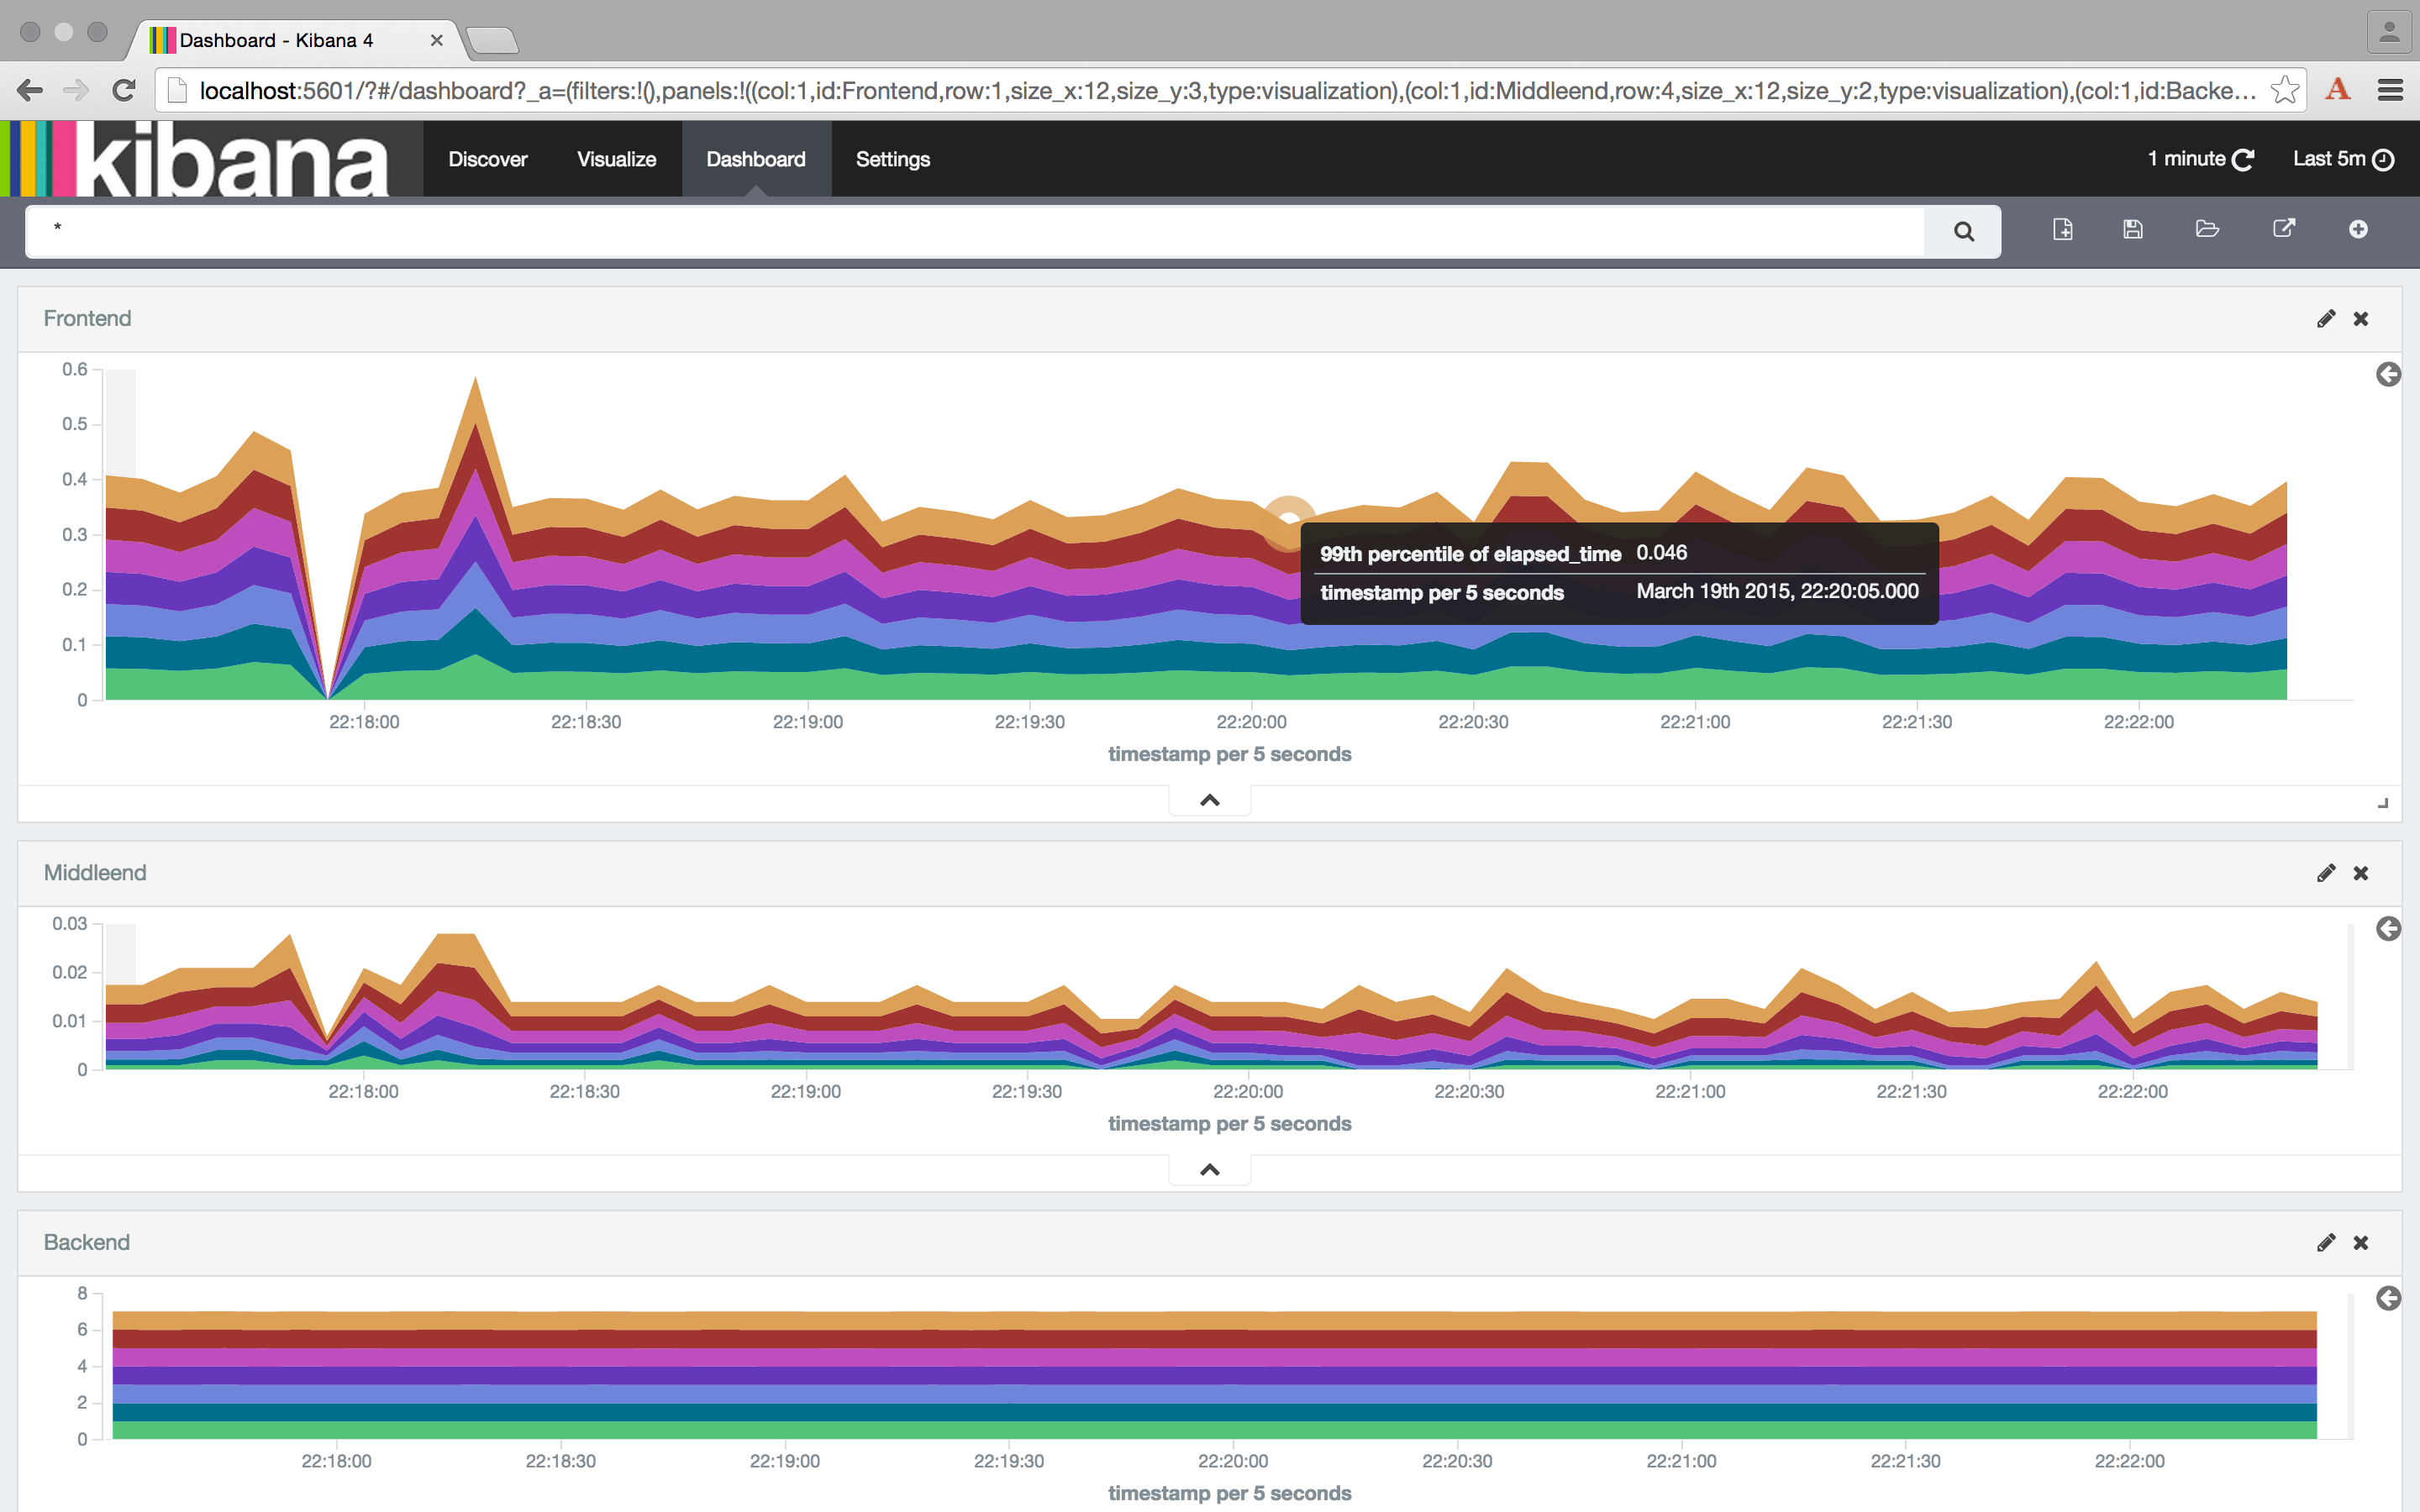
Task: Go to the Settings page
Action: (x=892, y=159)
